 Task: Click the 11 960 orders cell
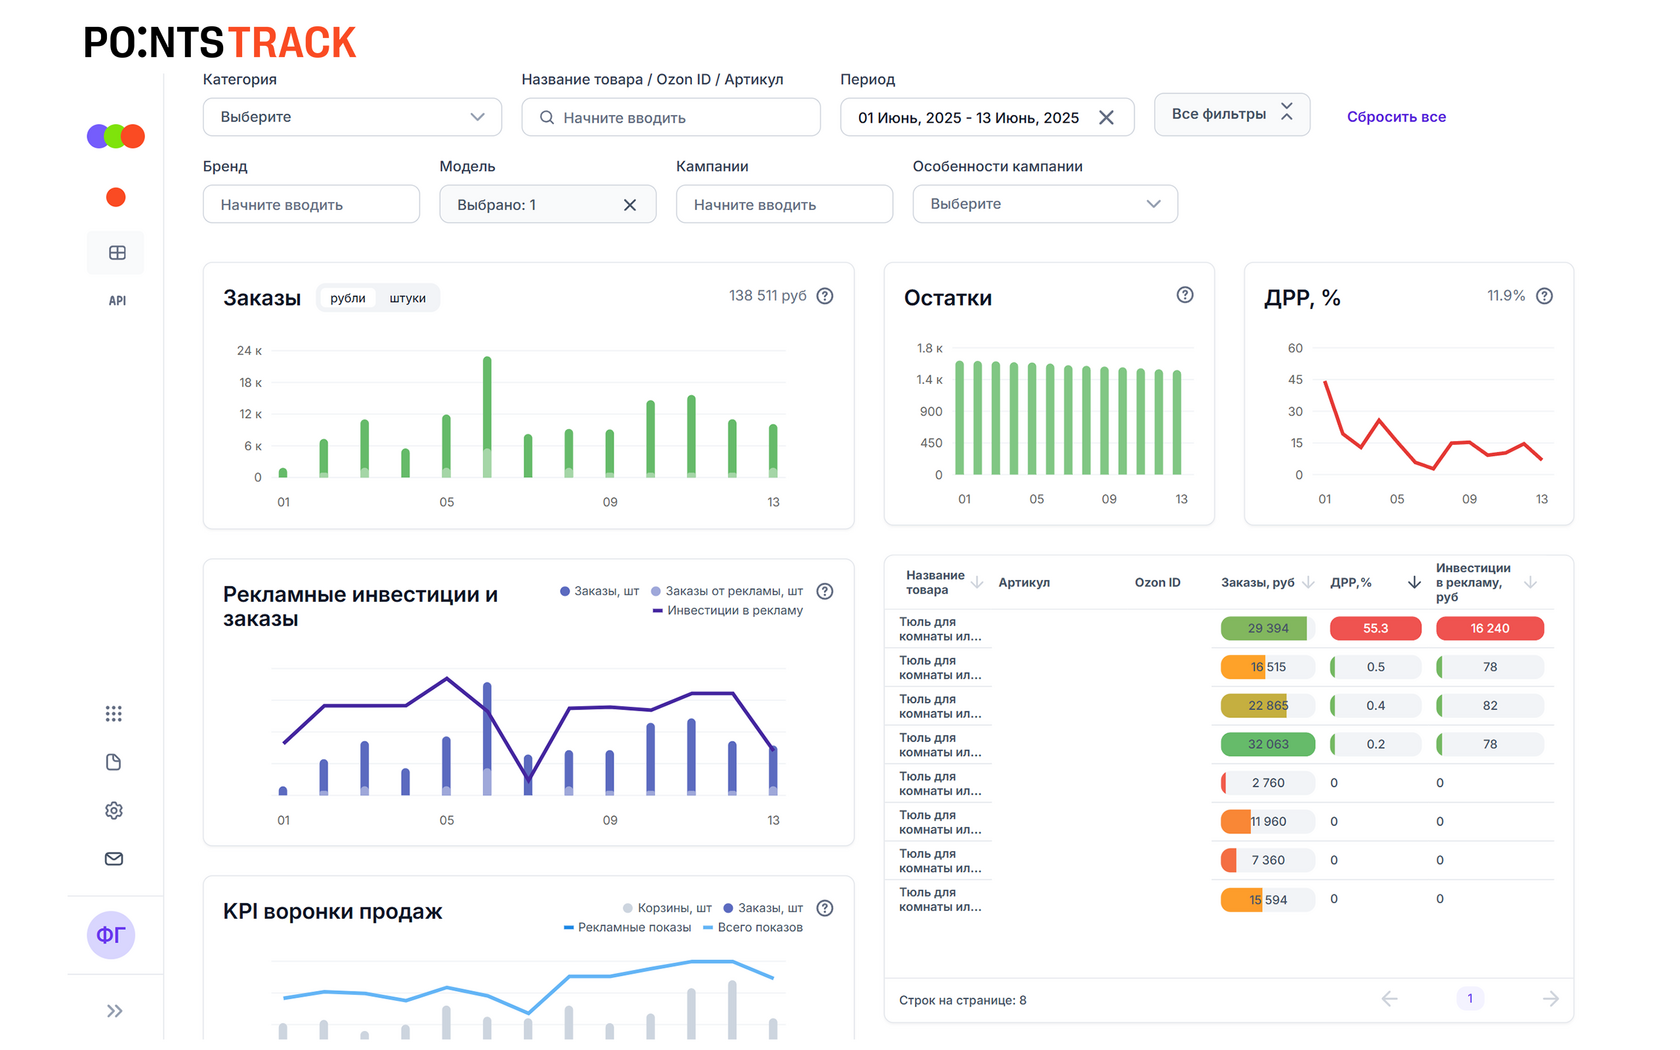1268,822
